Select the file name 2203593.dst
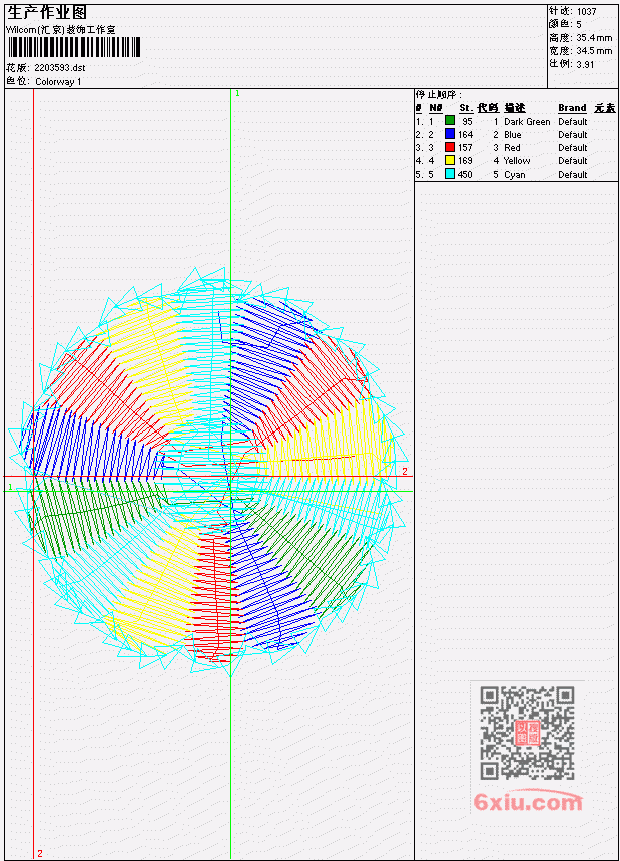Screen dimensions: 620x861 [x=59, y=68]
